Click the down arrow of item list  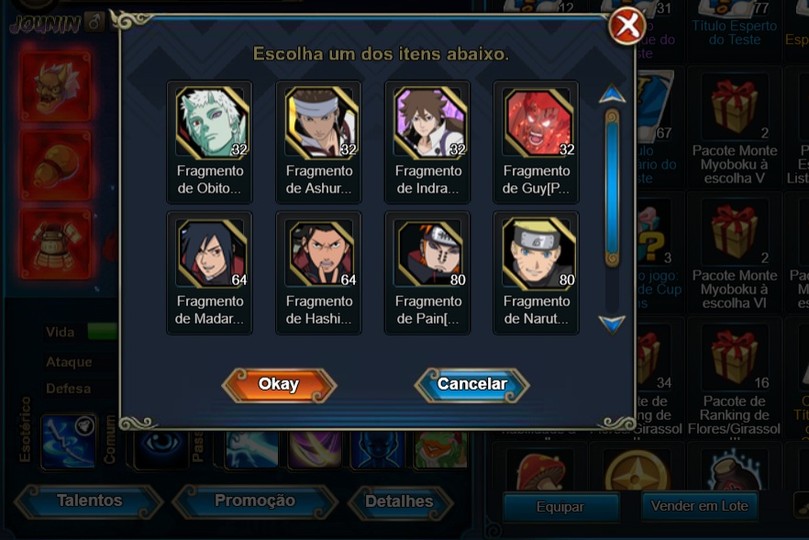tap(612, 324)
